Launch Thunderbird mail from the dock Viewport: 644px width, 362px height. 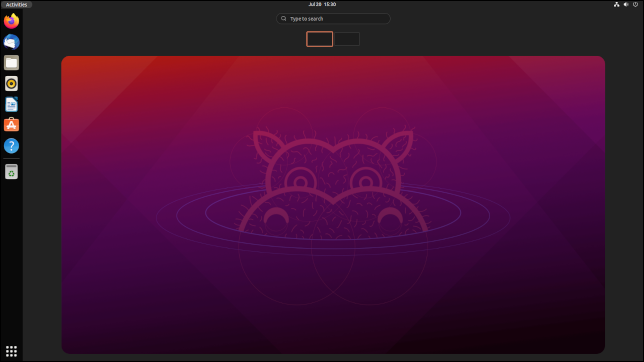pos(12,42)
